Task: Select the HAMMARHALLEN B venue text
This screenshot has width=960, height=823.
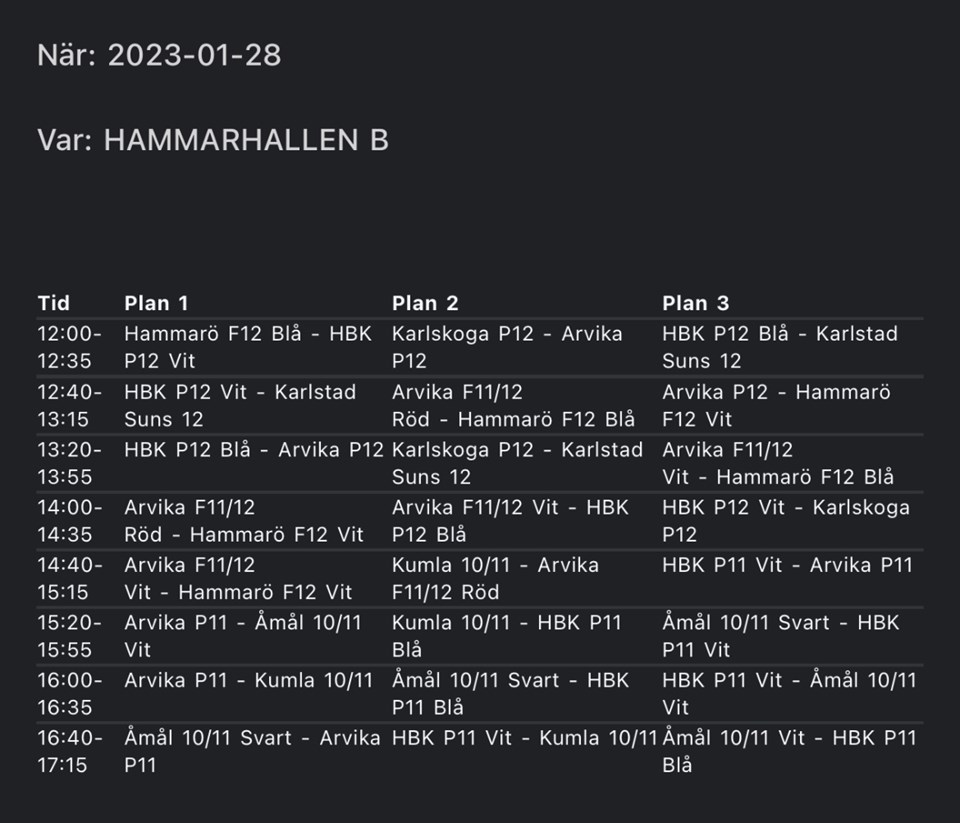Action: 246,140
